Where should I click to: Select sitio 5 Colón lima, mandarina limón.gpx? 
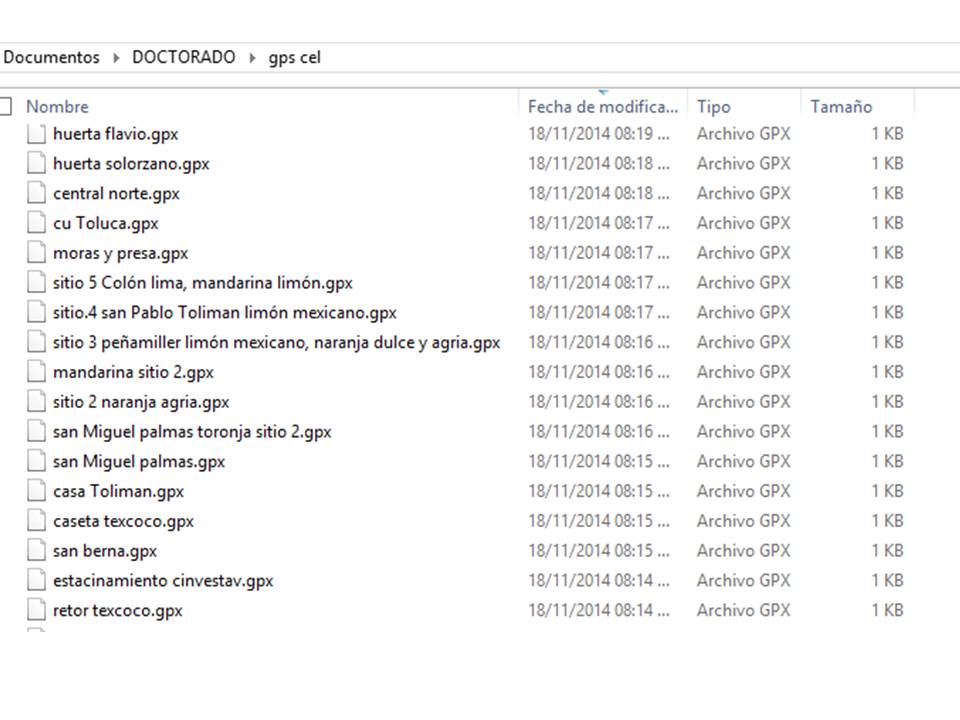[x=202, y=283]
